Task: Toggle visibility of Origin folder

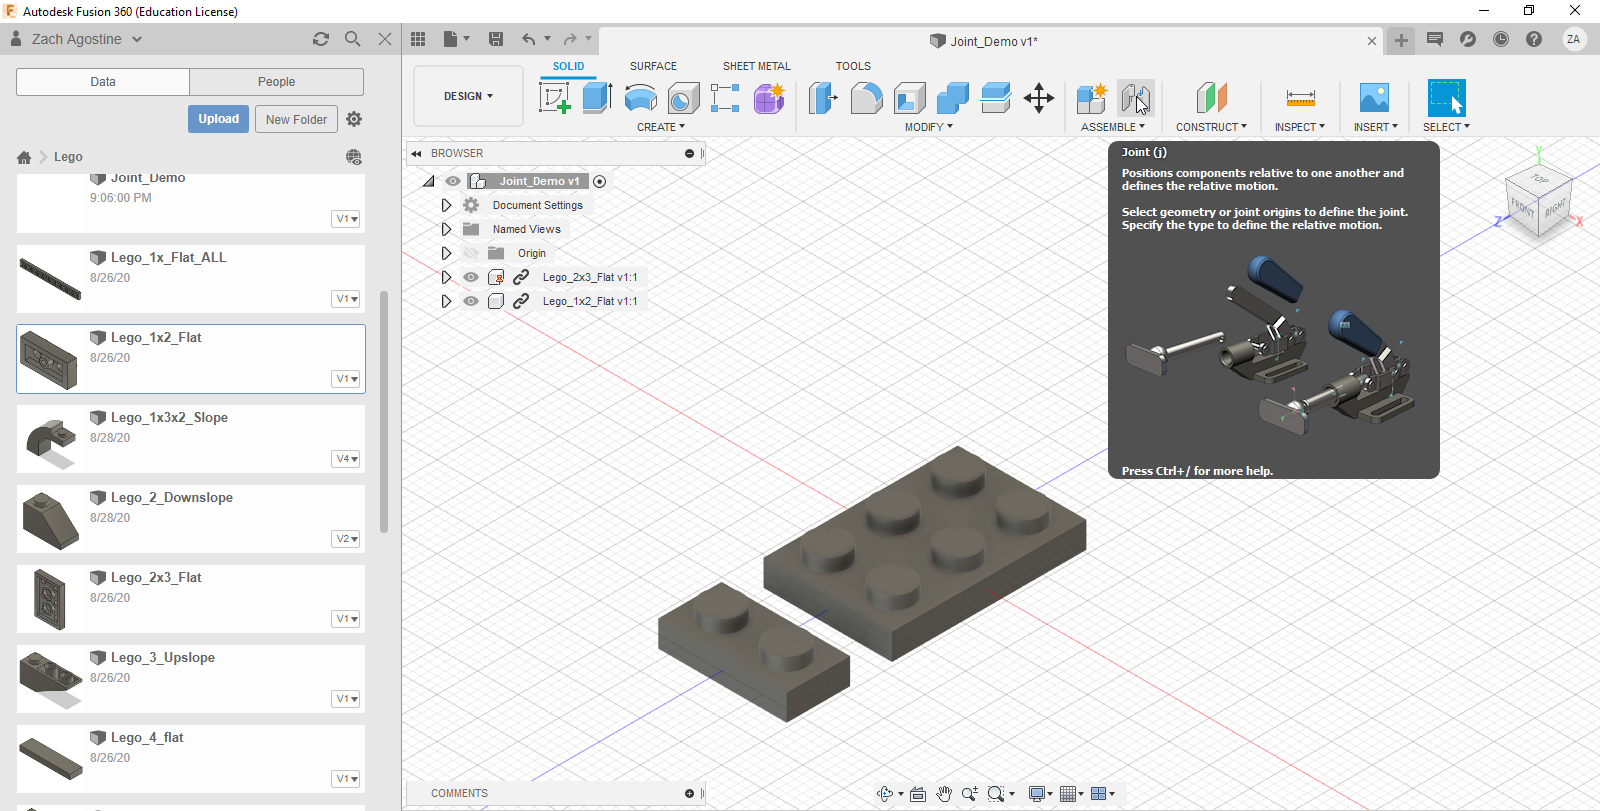Action: 471,253
